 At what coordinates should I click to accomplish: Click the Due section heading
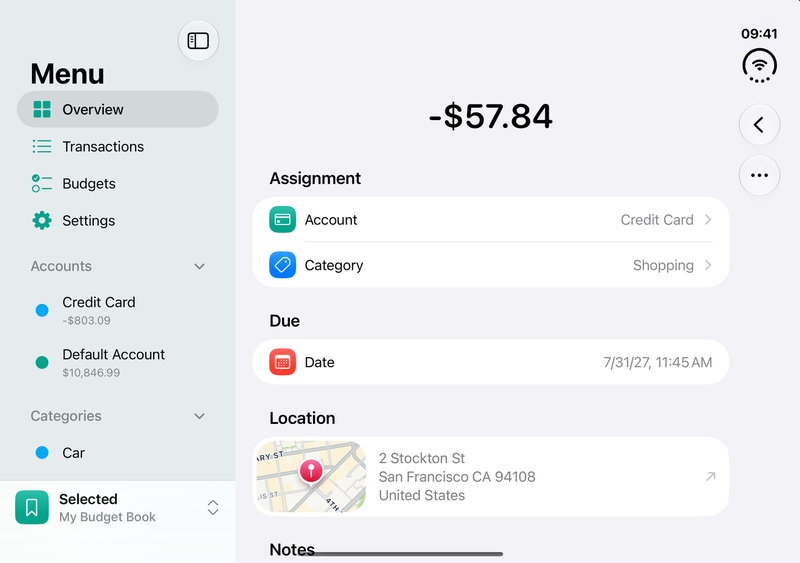point(285,321)
